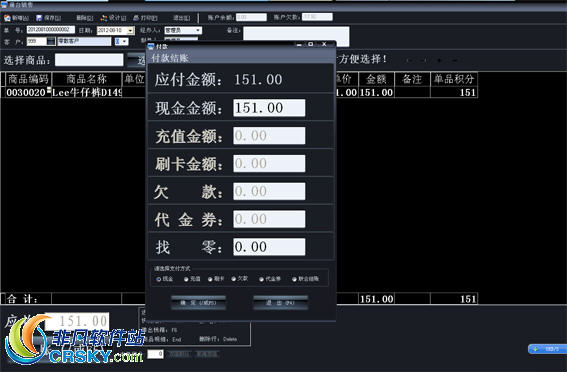Select the 联合结账 combined payment radio button

tap(294, 279)
